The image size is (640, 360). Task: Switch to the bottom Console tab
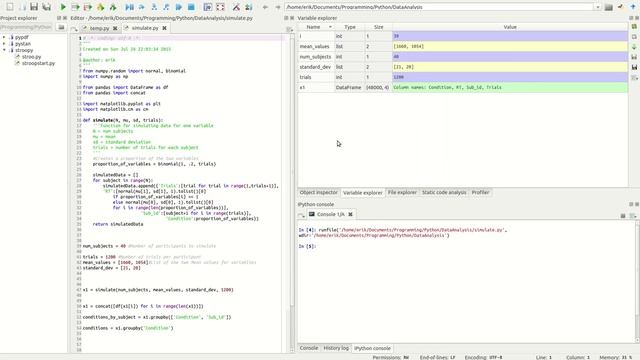tap(309, 348)
